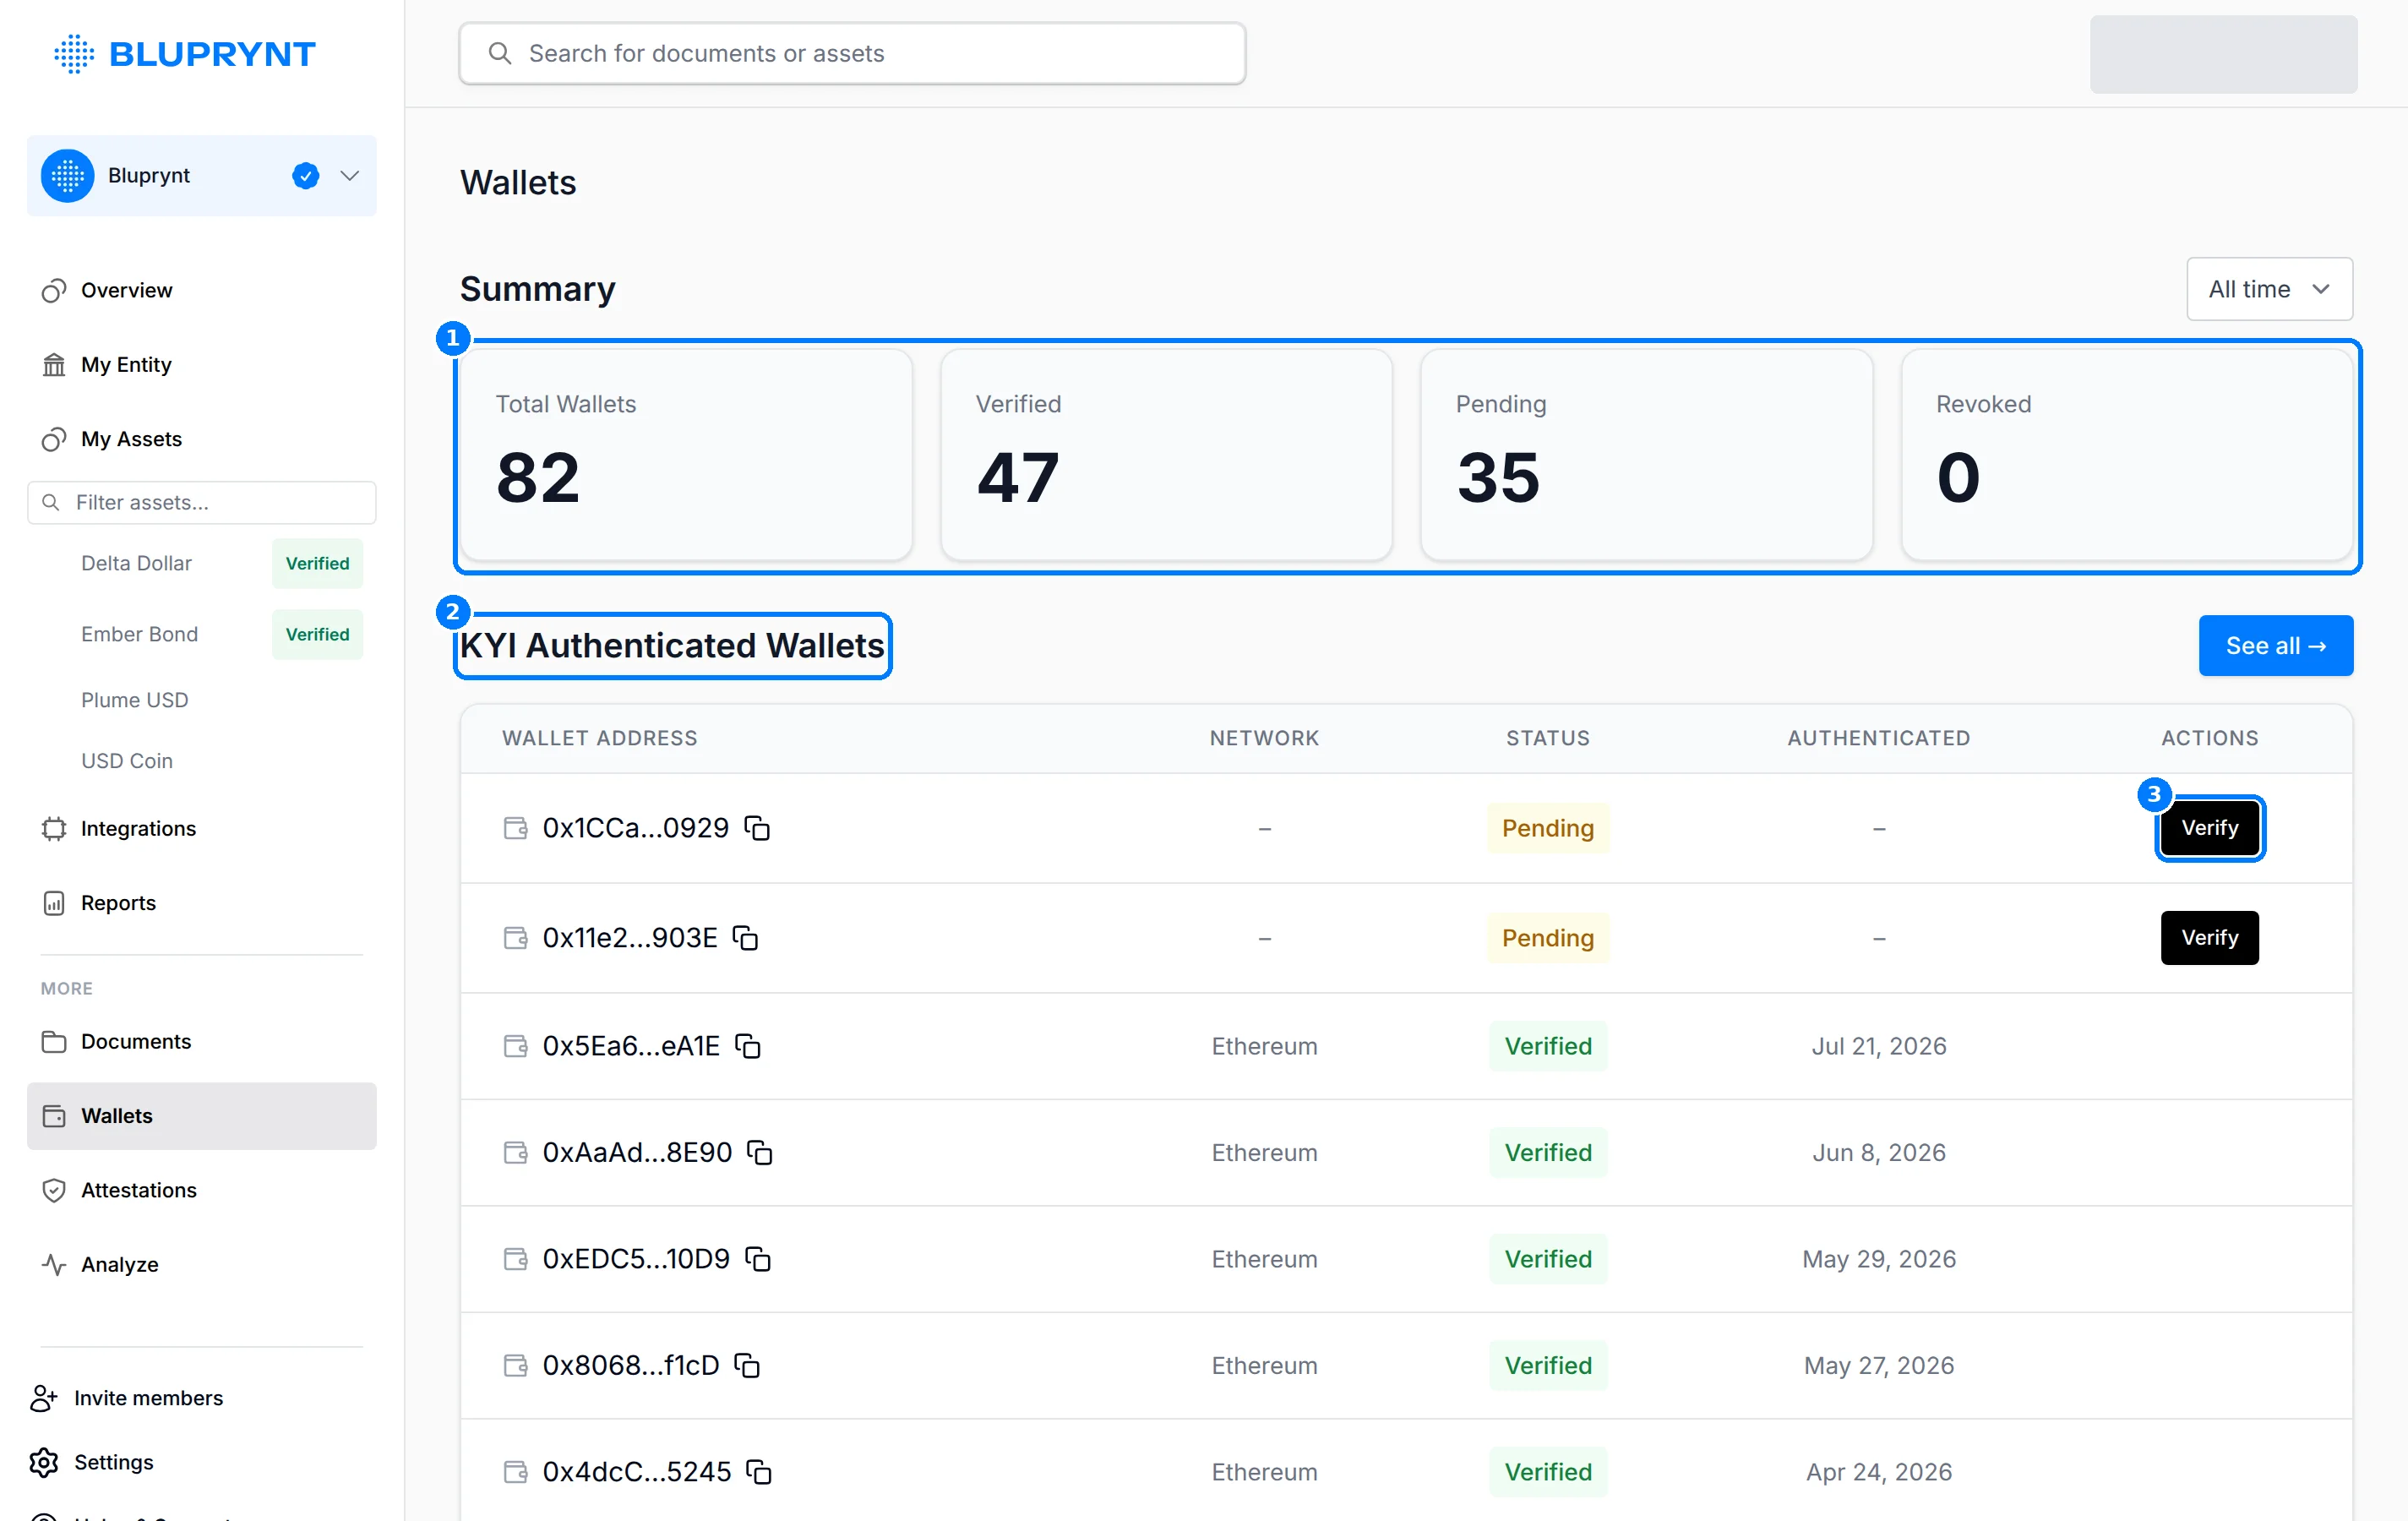Image resolution: width=2408 pixels, height=1521 pixels.
Task: Open the Overview page
Action: [201, 290]
